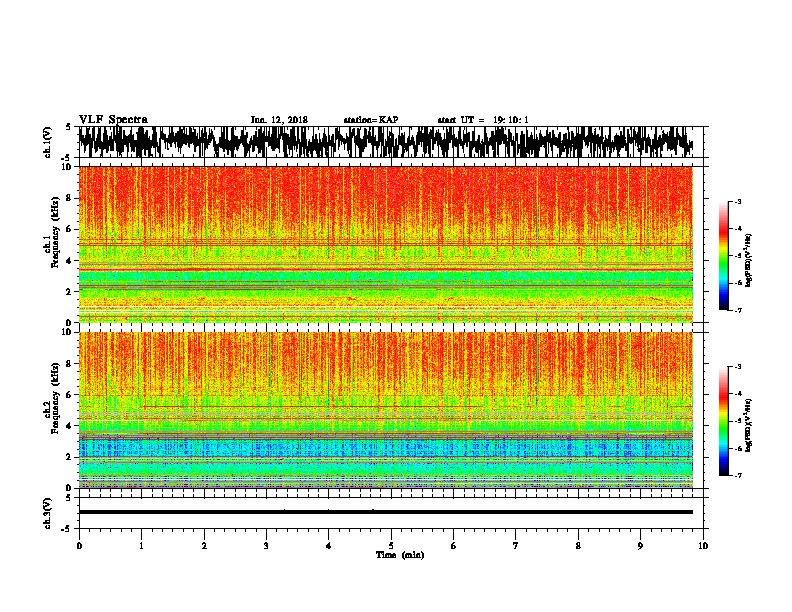
Task: Click the ch.1 colorbar log(PSD) label
Action: (x=749, y=260)
